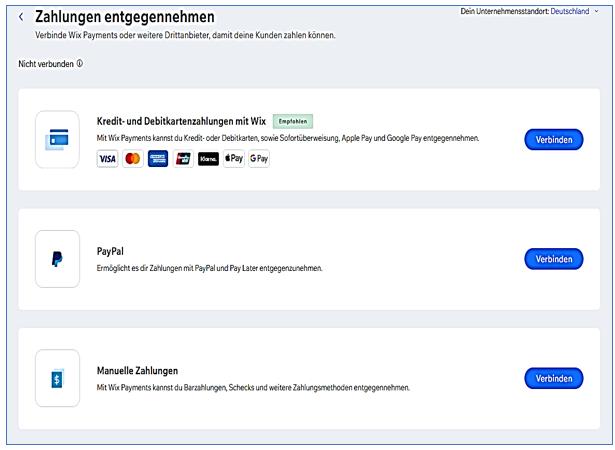
Task: Click the Dein Unternehmensstandort label
Action: click(x=505, y=11)
